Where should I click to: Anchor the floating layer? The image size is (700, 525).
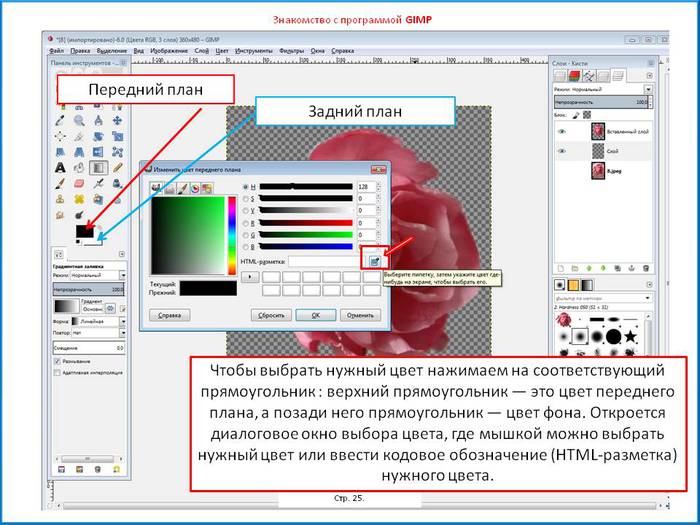632,268
